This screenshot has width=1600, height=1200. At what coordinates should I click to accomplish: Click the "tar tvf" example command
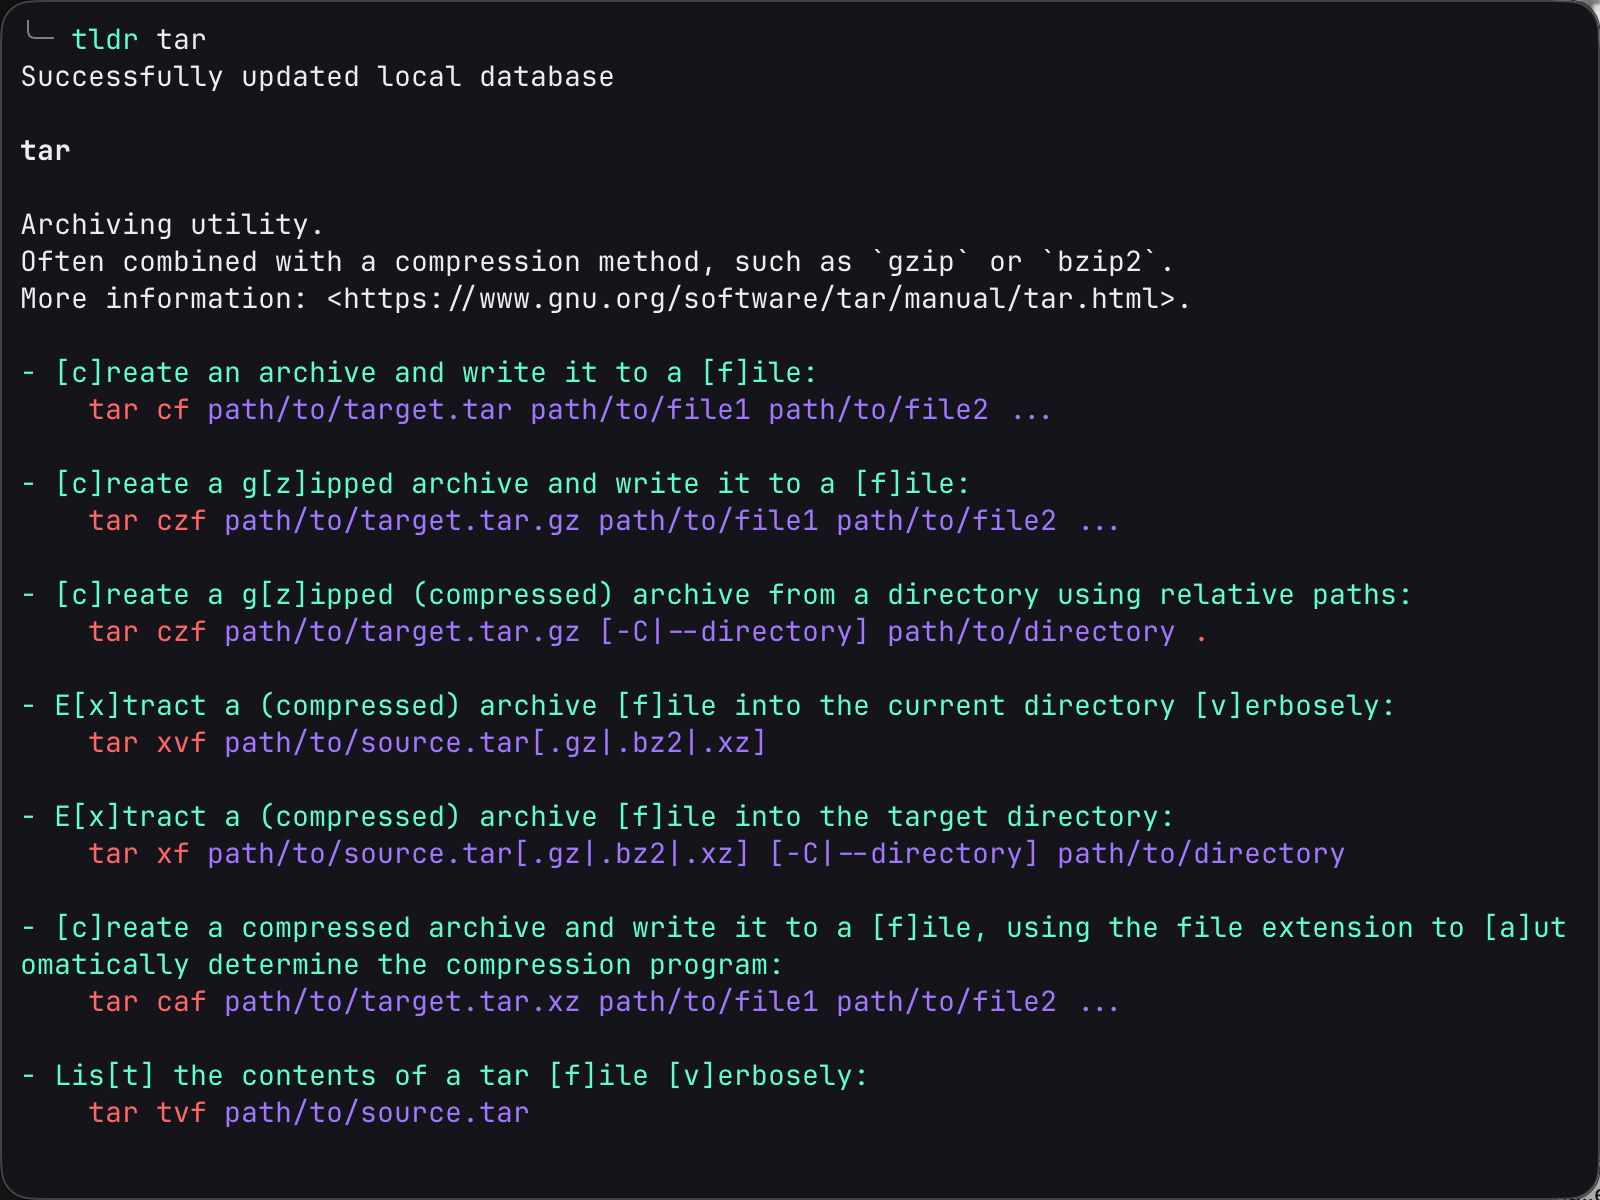click(147, 1113)
